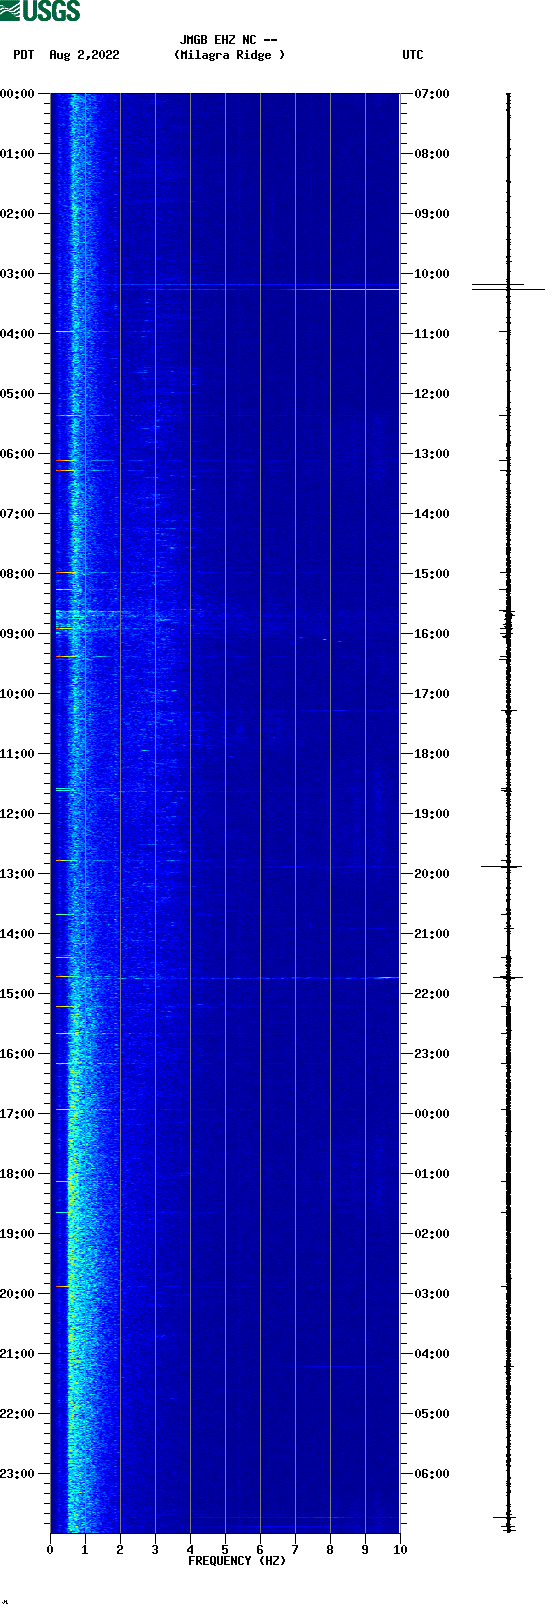Click the 18:00 PDT time label

tap(18, 1174)
